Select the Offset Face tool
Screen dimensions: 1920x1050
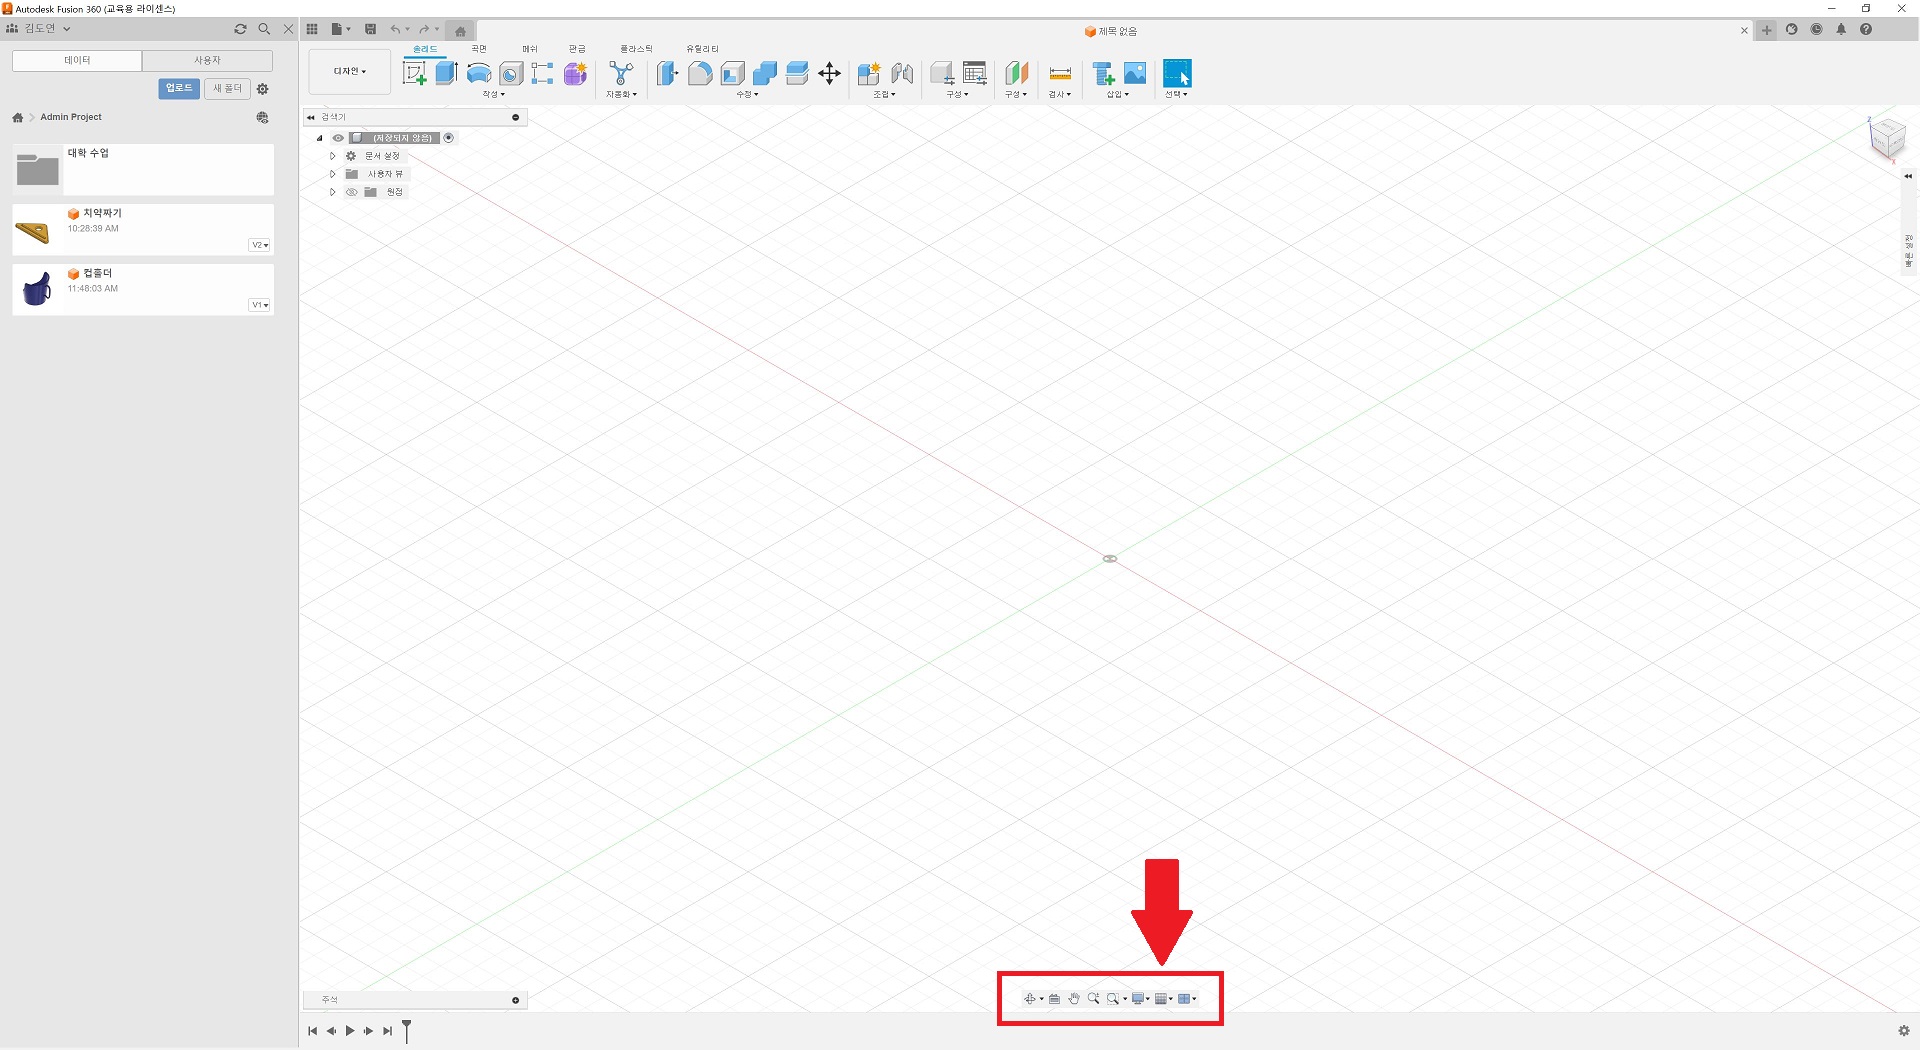[797, 73]
